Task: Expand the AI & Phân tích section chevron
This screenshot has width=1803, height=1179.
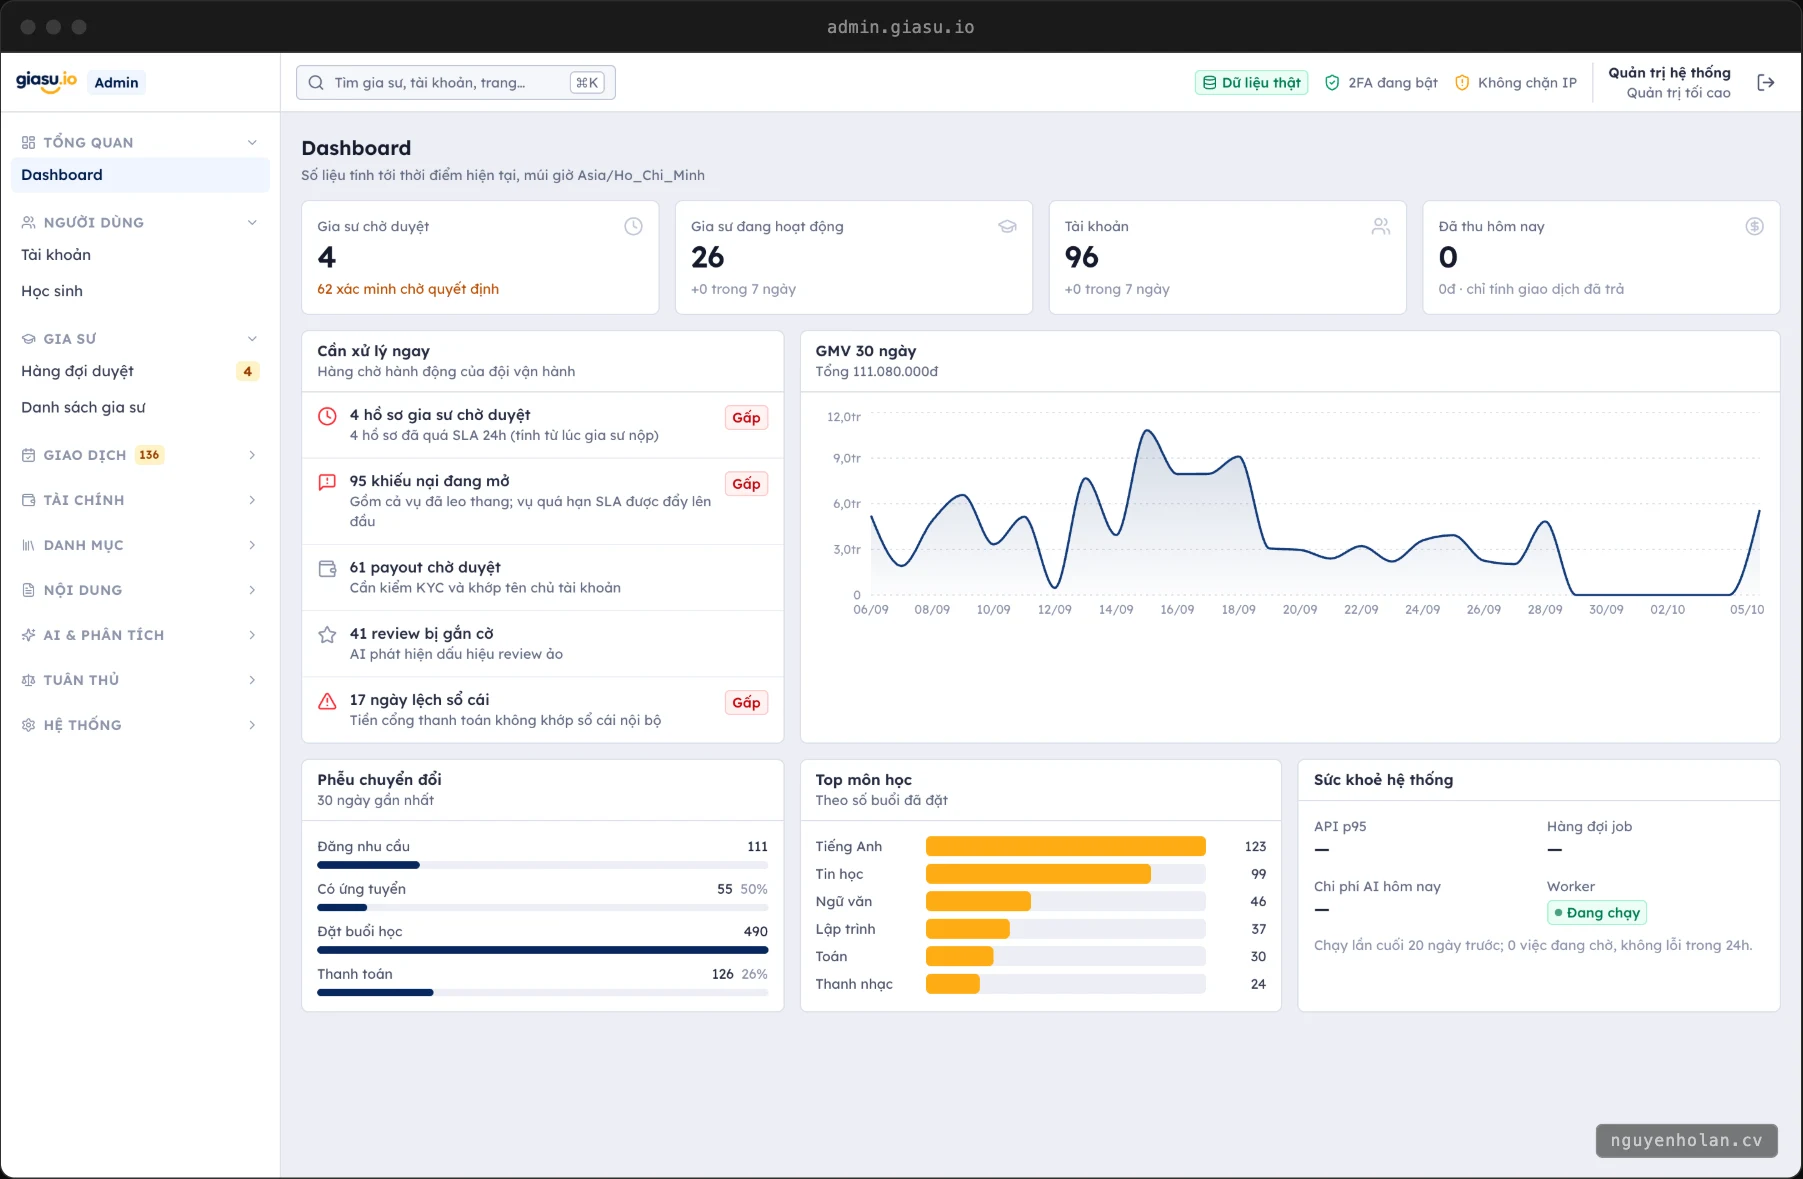Action: point(252,635)
